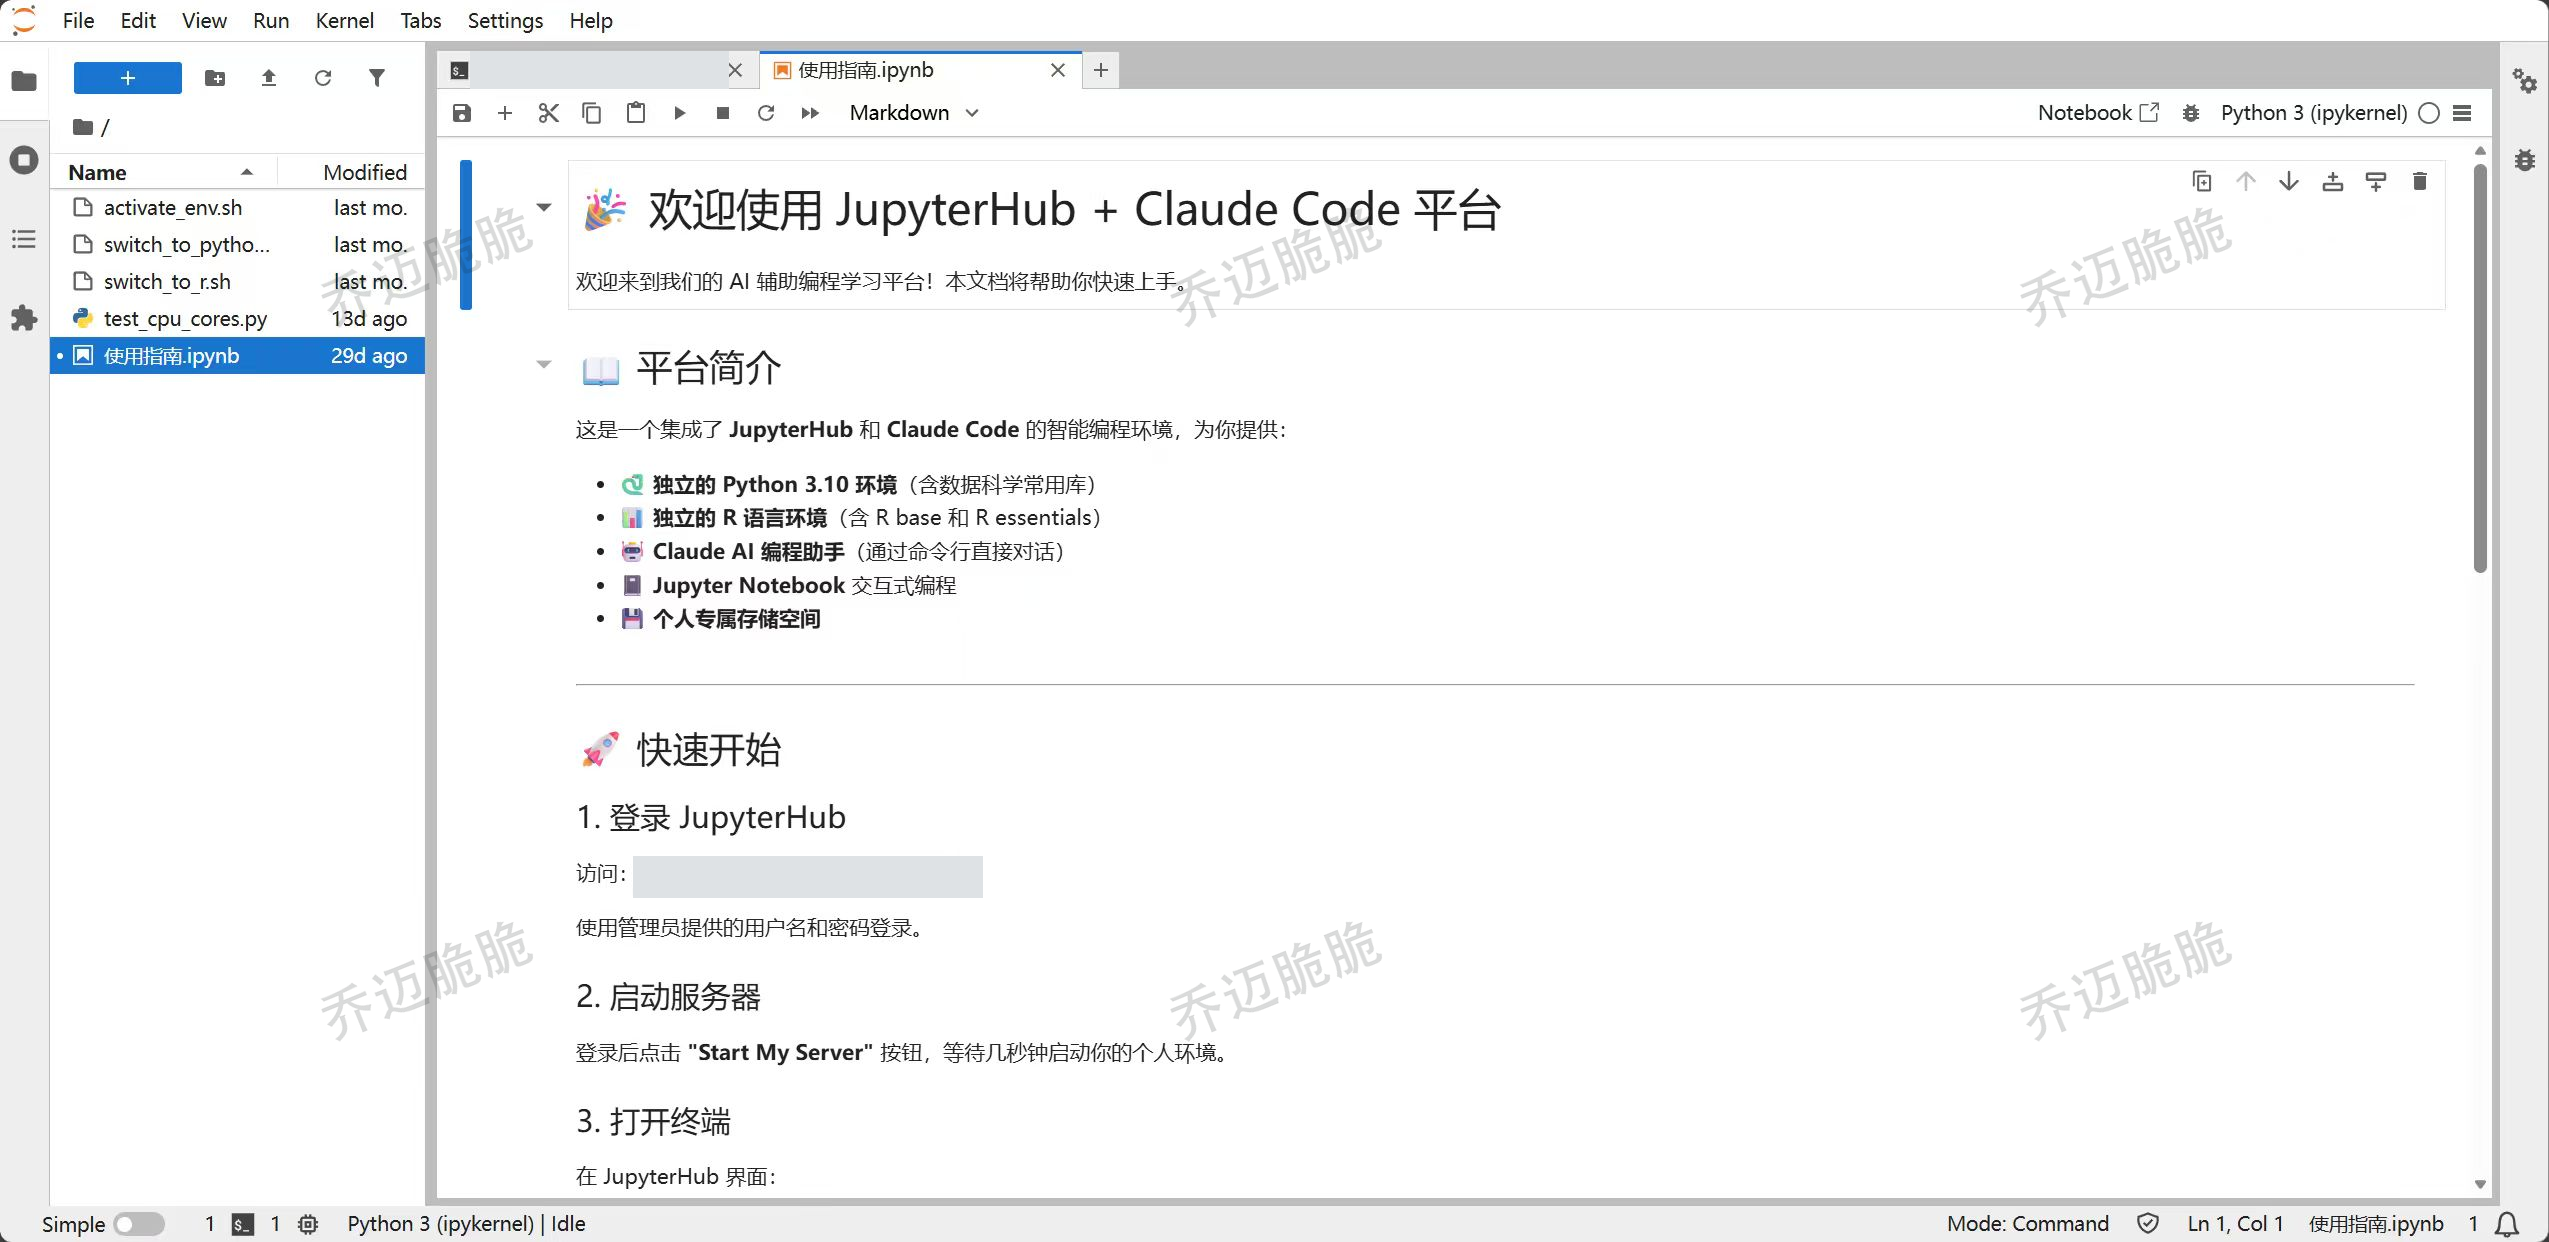Sort files by the Name column
The image size is (2549, 1242).
tap(163, 172)
